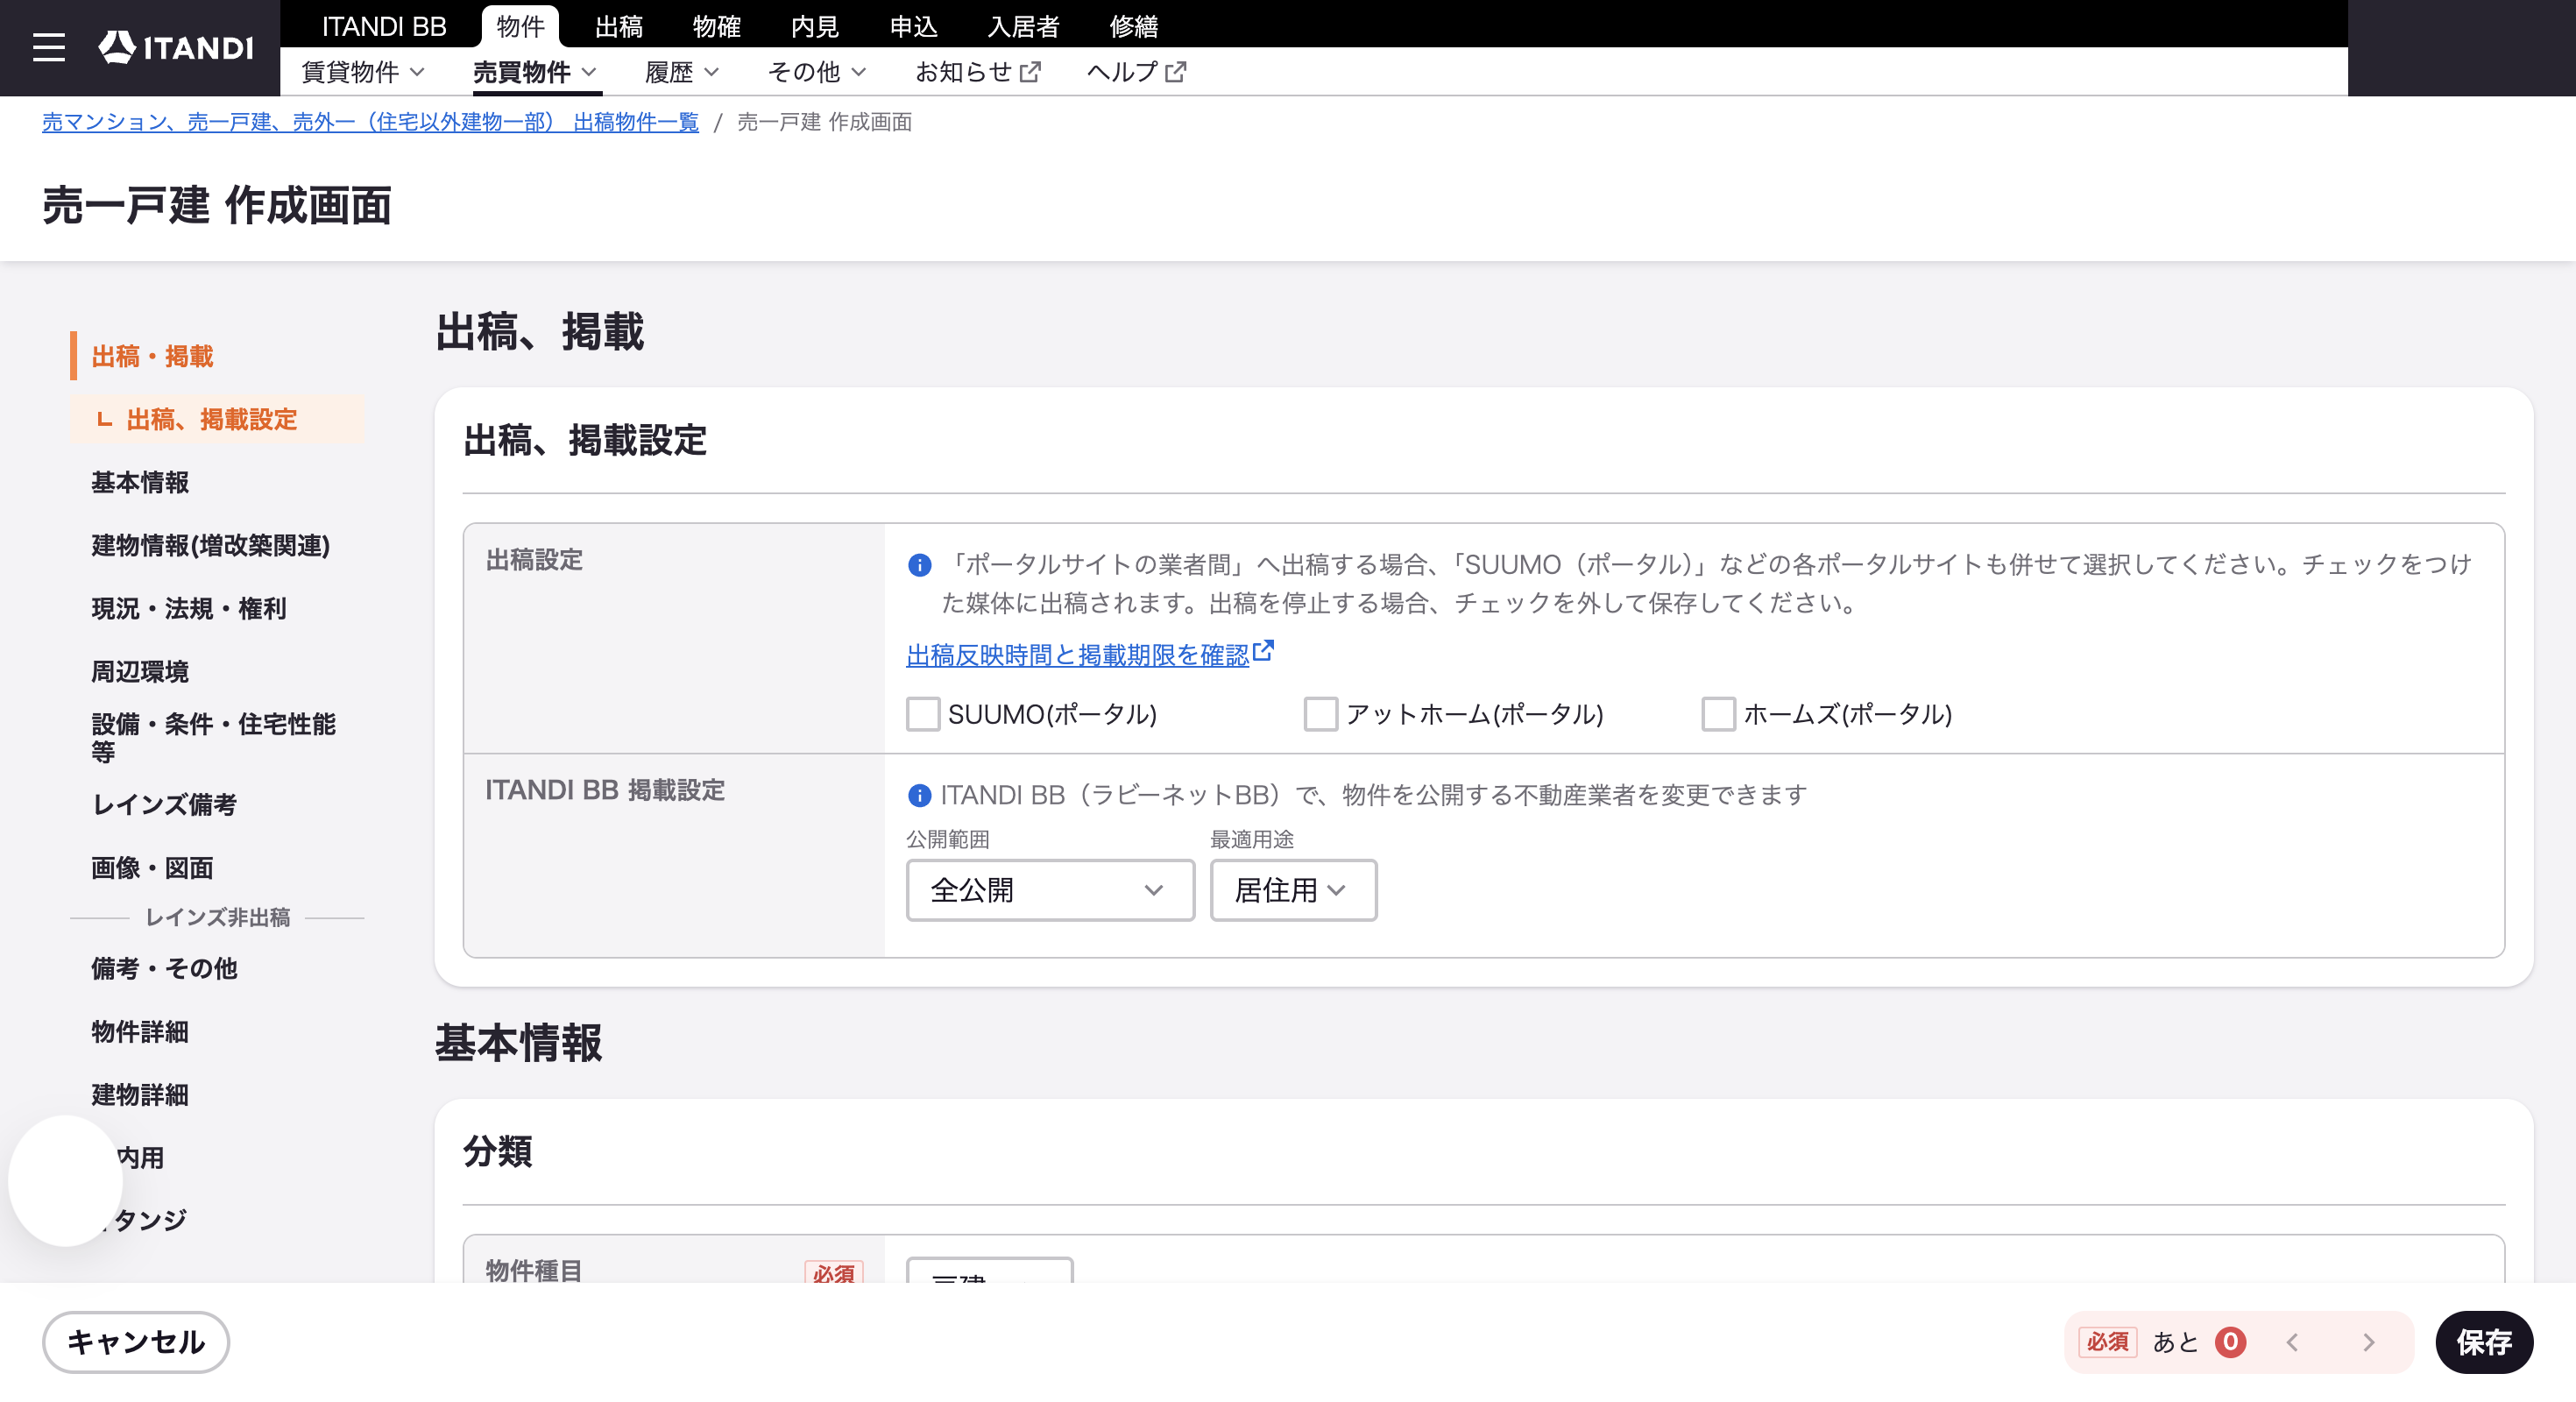Check the アットホーム(ポータル) checkbox
Screen dimensions: 2576x1402
(1320, 714)
